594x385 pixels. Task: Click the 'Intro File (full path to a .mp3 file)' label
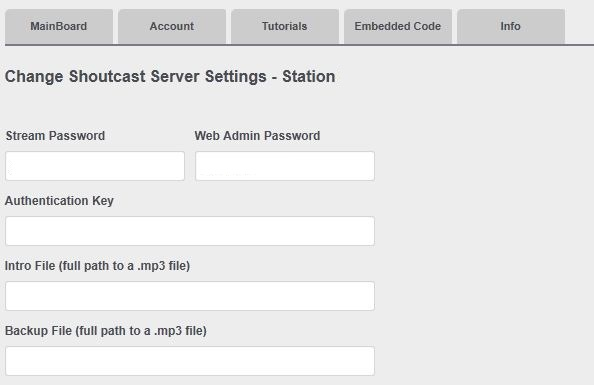[97, 266]
